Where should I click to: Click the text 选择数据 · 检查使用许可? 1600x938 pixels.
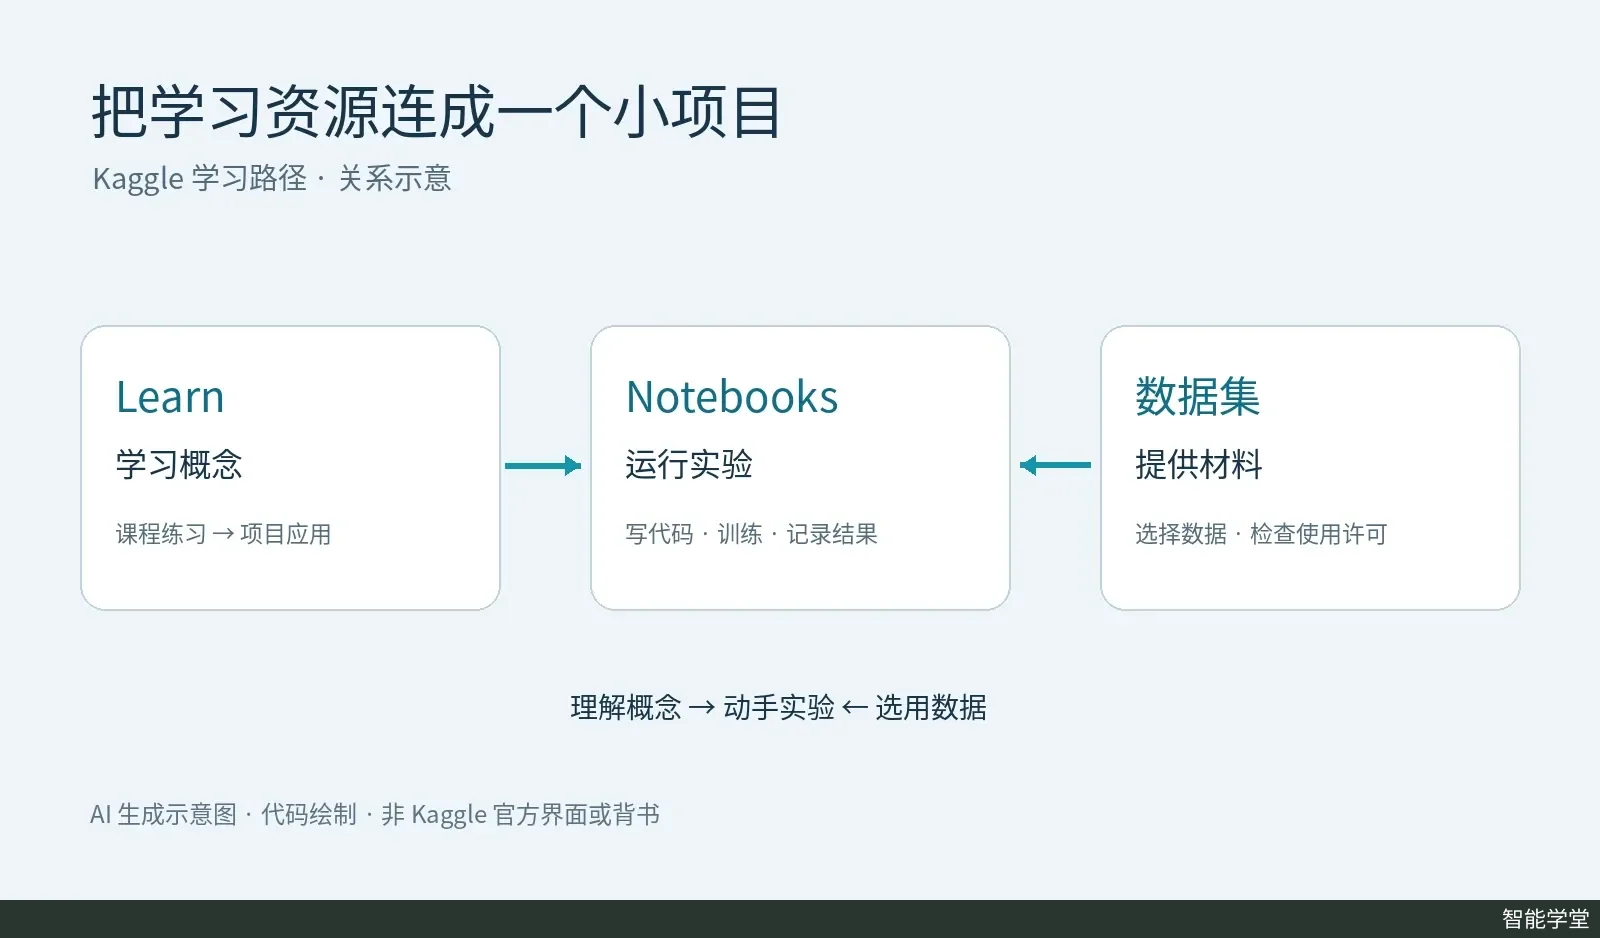[1261, 534]
